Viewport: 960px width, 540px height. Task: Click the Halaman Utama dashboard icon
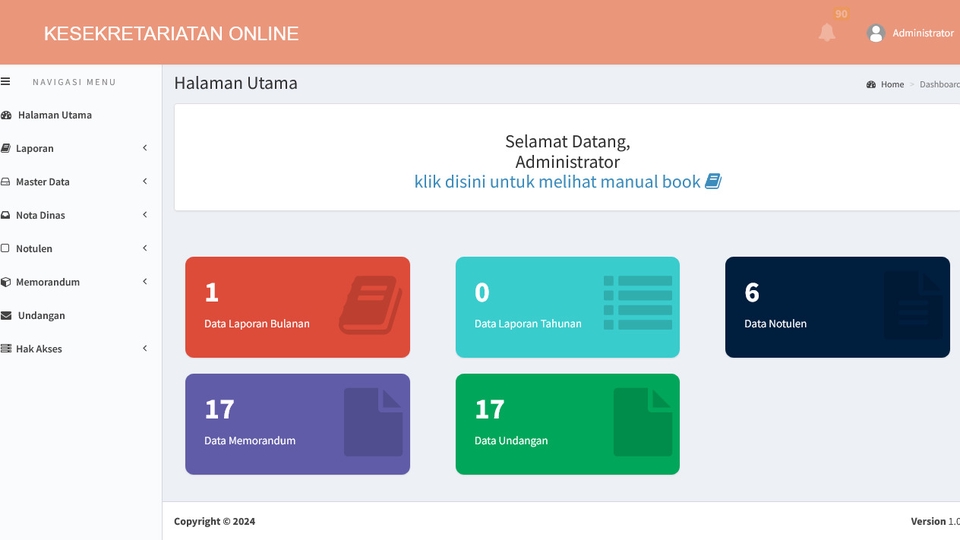tap(6, 115)
